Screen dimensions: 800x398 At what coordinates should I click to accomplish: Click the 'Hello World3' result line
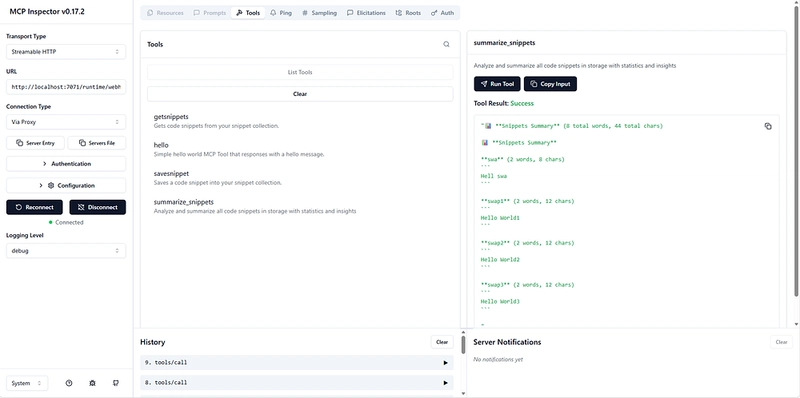point(500,302)
